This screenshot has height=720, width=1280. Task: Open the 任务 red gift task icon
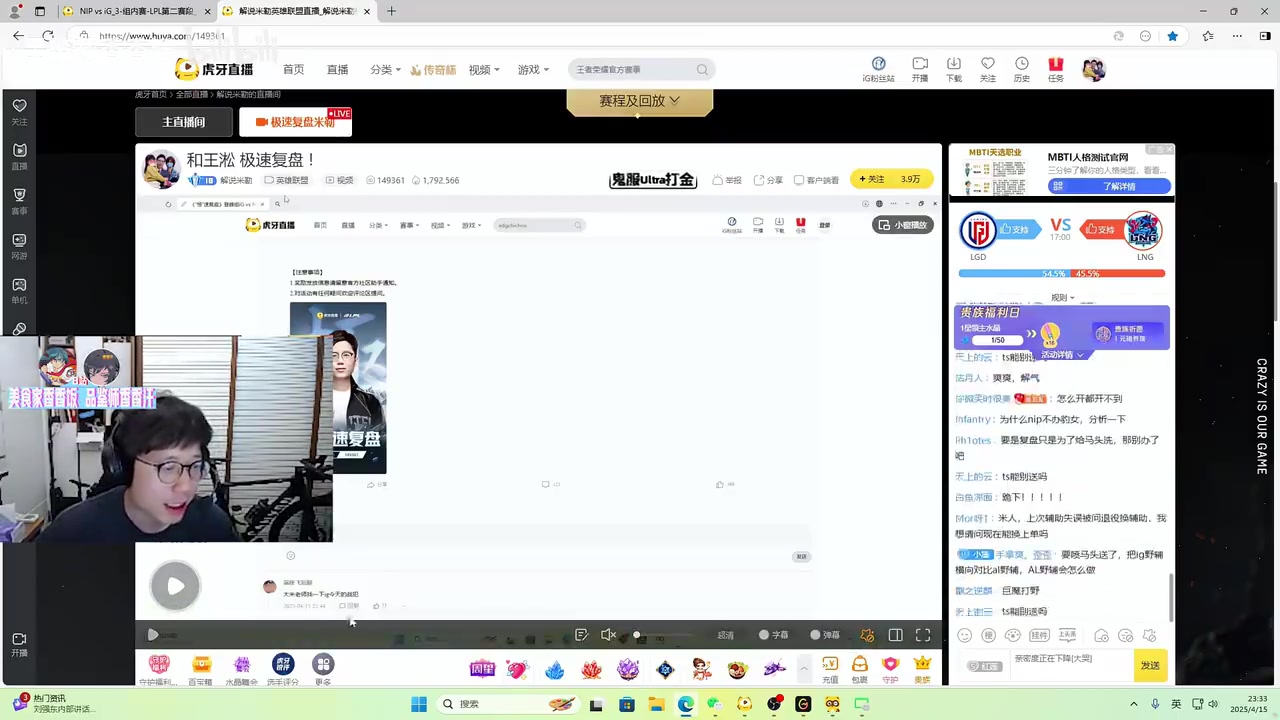(1055, 69)
